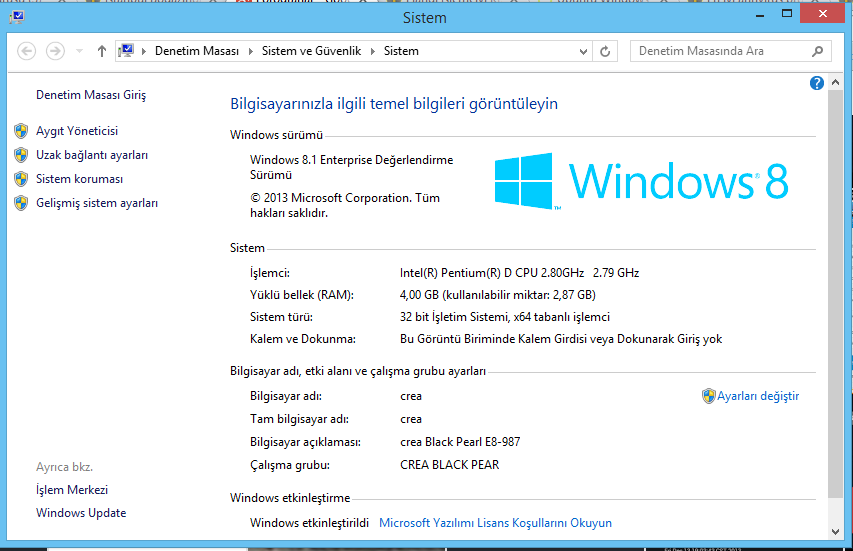The height and width of the screenshot is (551, 853).
Task: Click the text 32 bit İşletim Sistemi
Action: (x=454, y=317)
